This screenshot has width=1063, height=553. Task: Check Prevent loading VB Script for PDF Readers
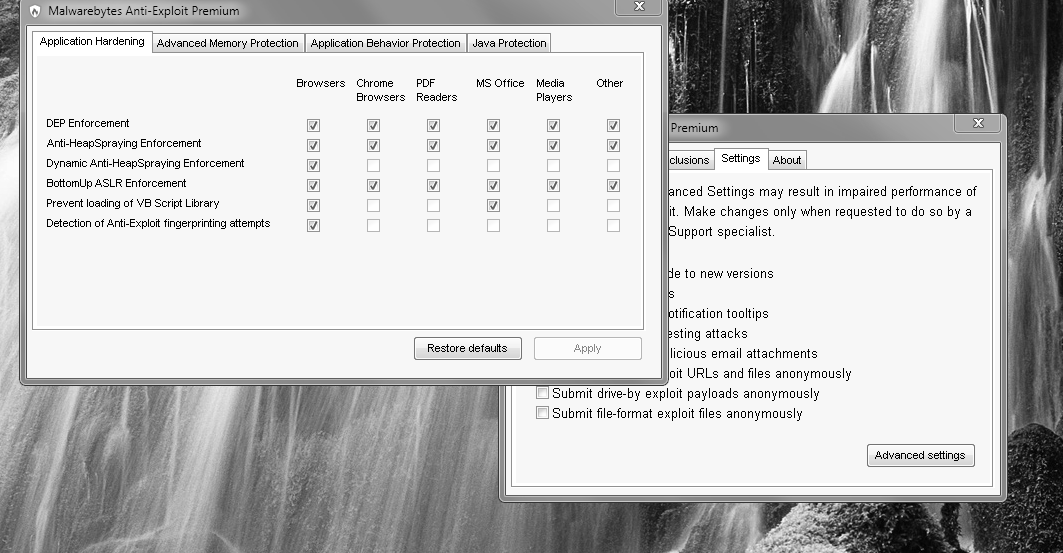(x=433, y=205)
